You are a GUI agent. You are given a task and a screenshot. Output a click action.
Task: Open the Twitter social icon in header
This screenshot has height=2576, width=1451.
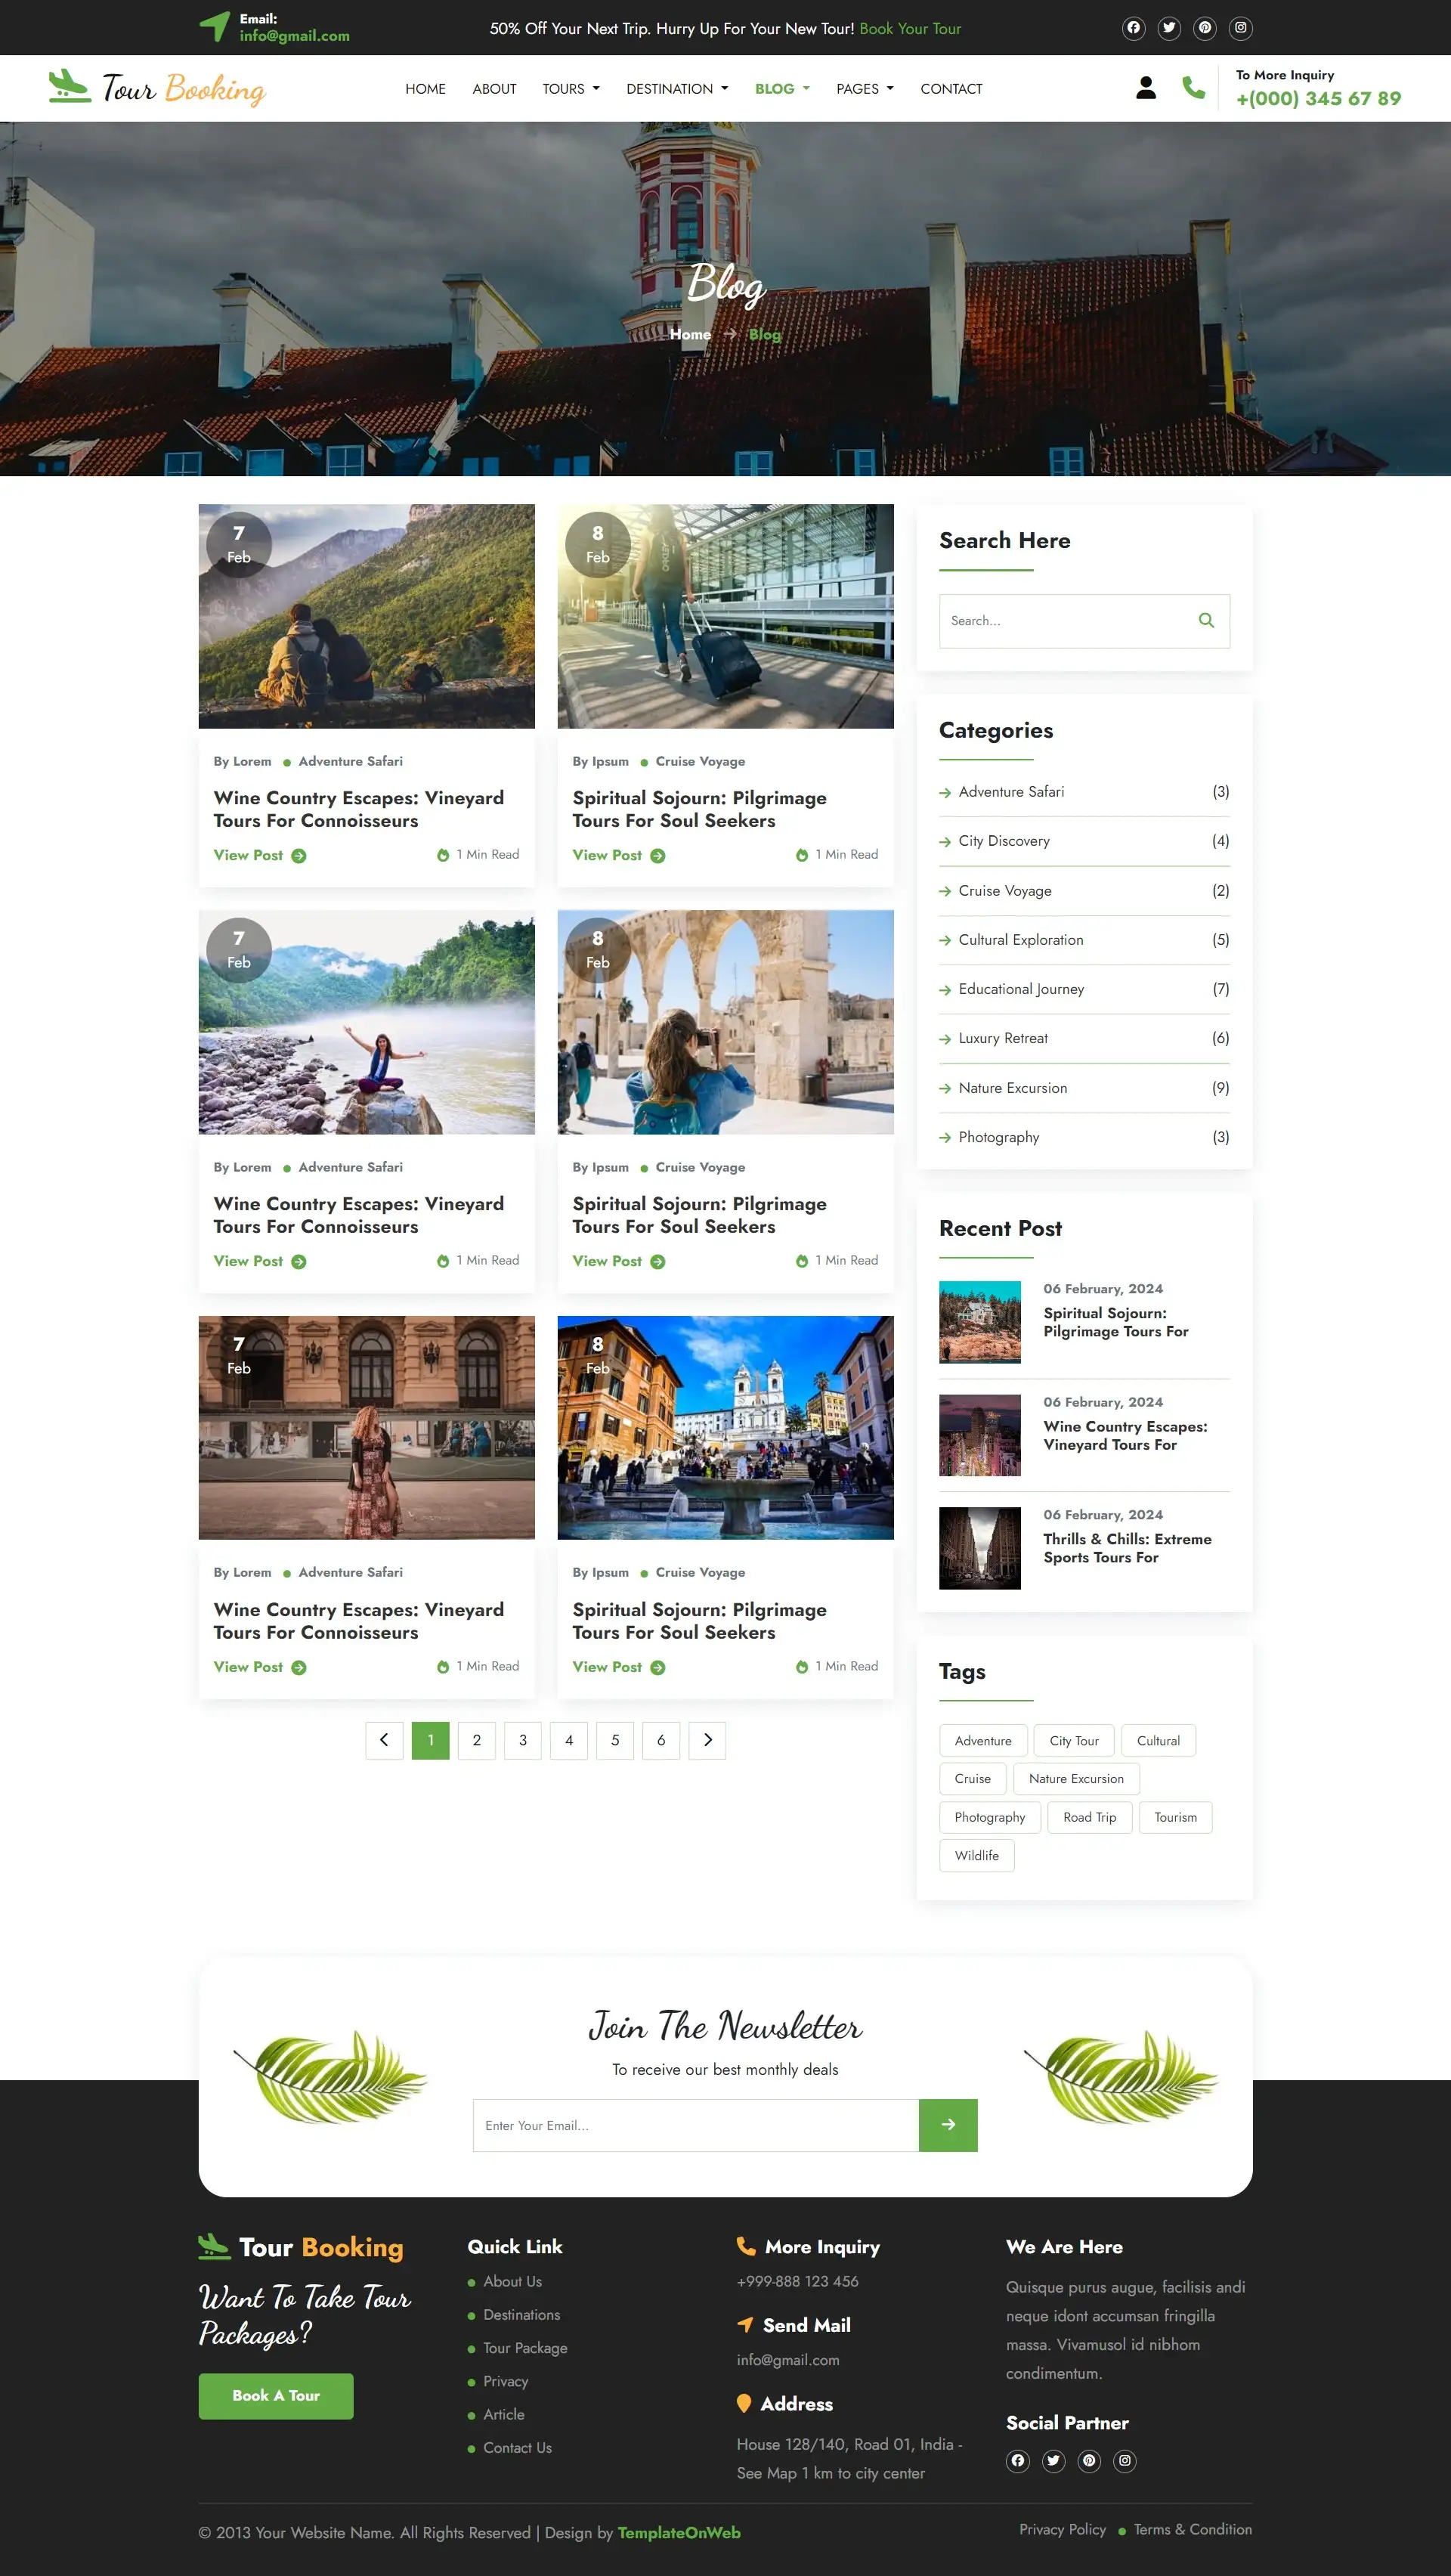point(1169,27)
